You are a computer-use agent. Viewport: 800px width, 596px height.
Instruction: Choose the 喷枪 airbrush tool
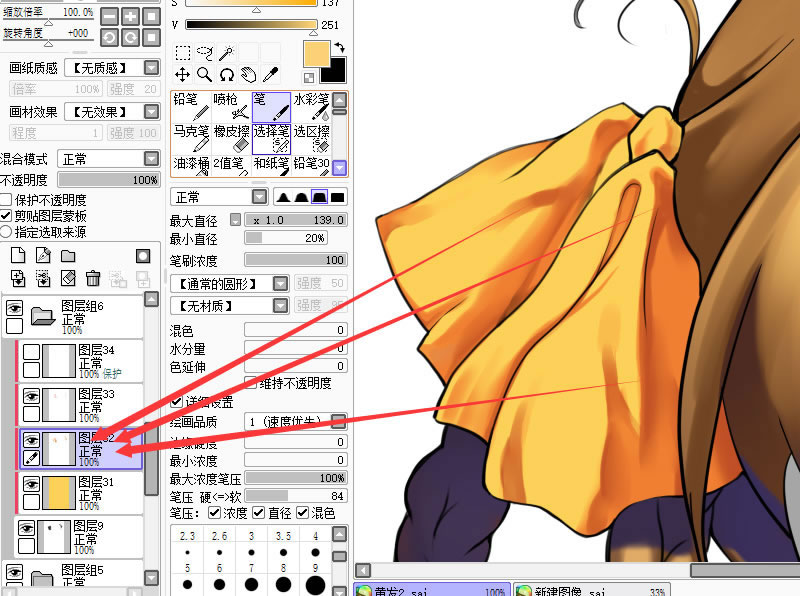point(231,107)
